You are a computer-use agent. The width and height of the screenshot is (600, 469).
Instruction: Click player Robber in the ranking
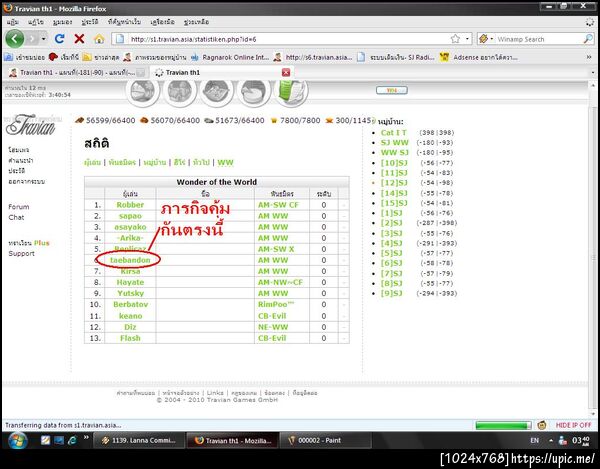pyautogui.click(x=130, y=205)
